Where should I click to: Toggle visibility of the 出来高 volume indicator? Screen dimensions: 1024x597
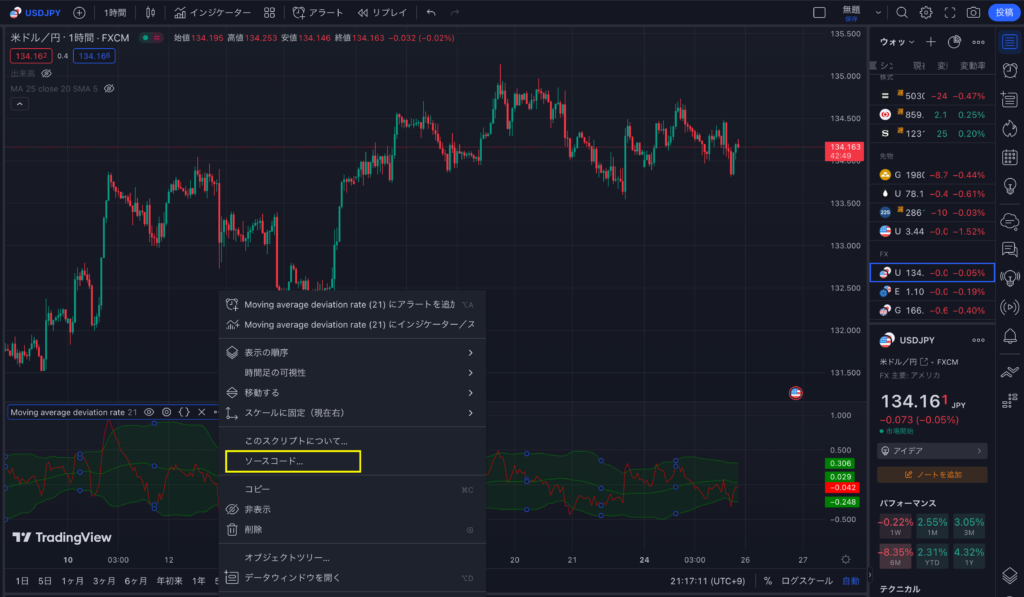pos(46,73)
